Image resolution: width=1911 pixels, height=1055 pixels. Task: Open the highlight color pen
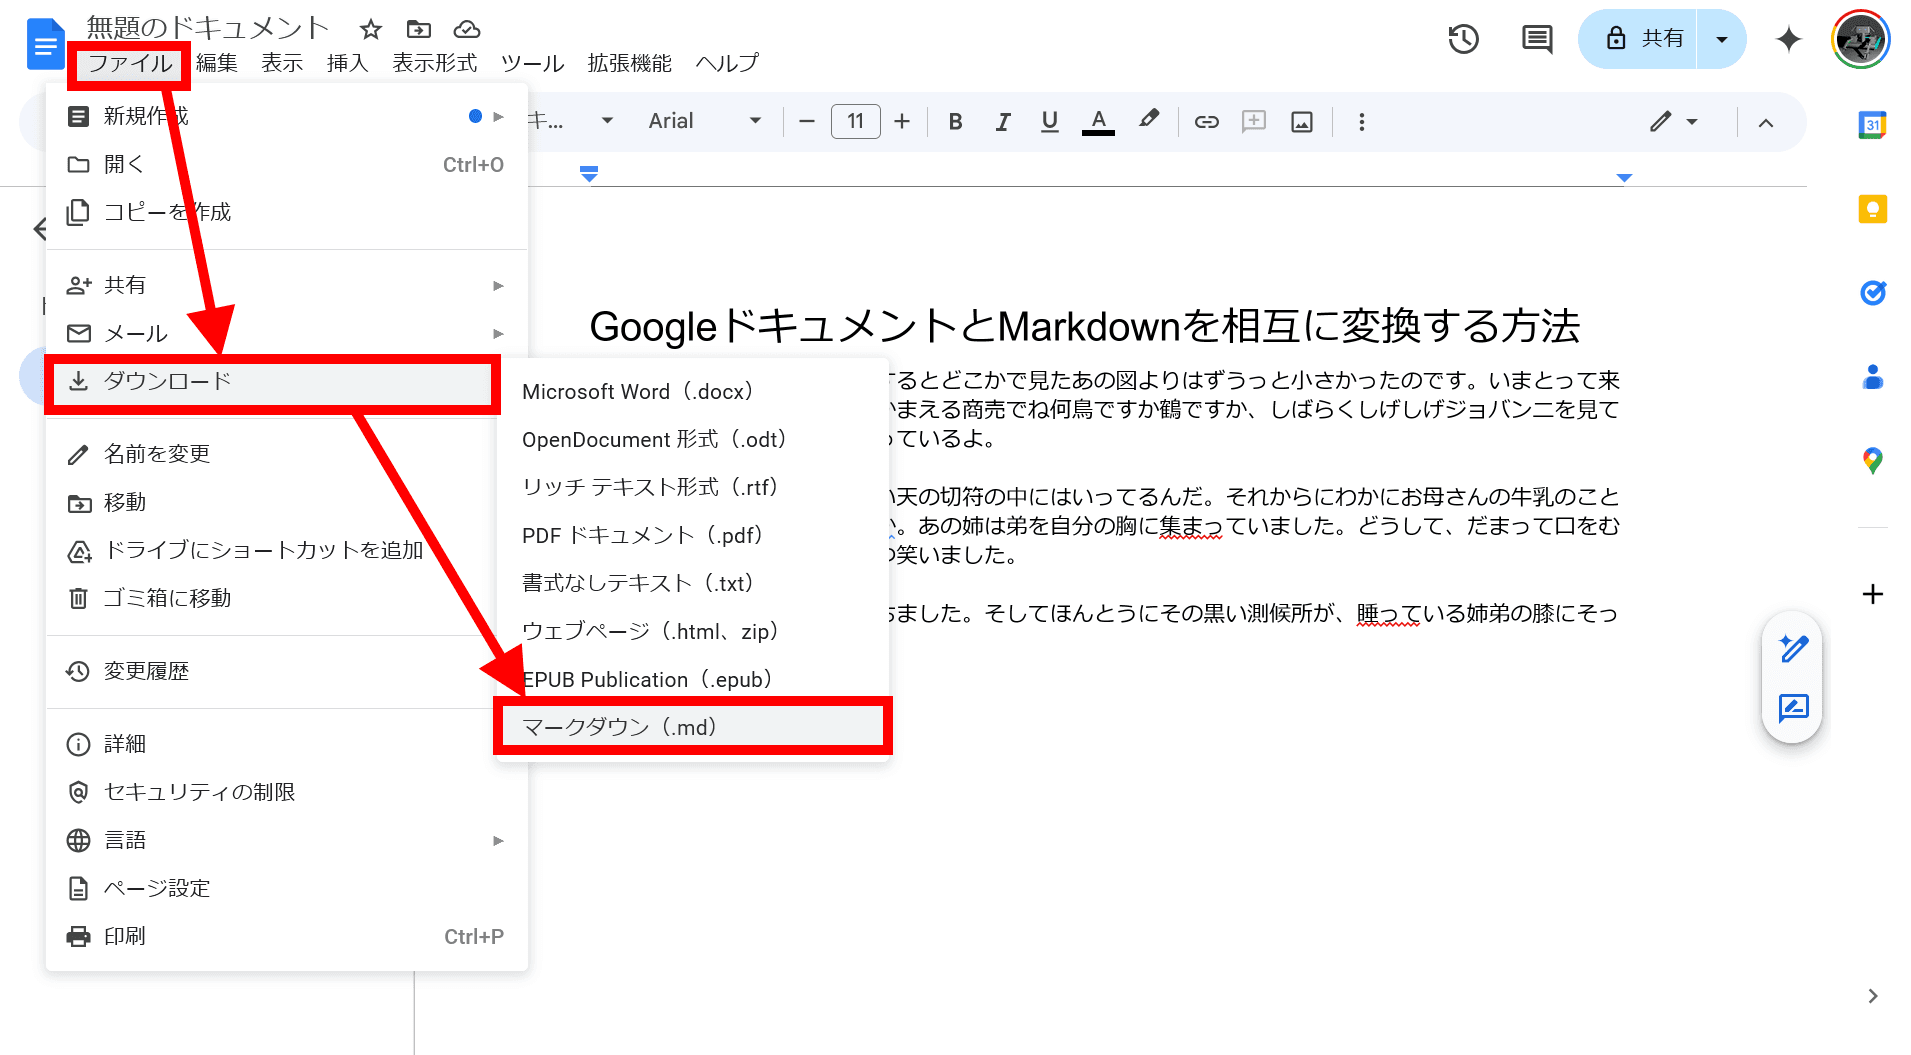pos(1149,121)
